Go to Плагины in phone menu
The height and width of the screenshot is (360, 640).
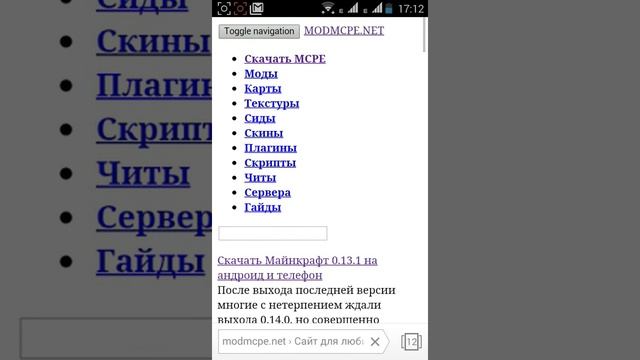tap(271, 148)
